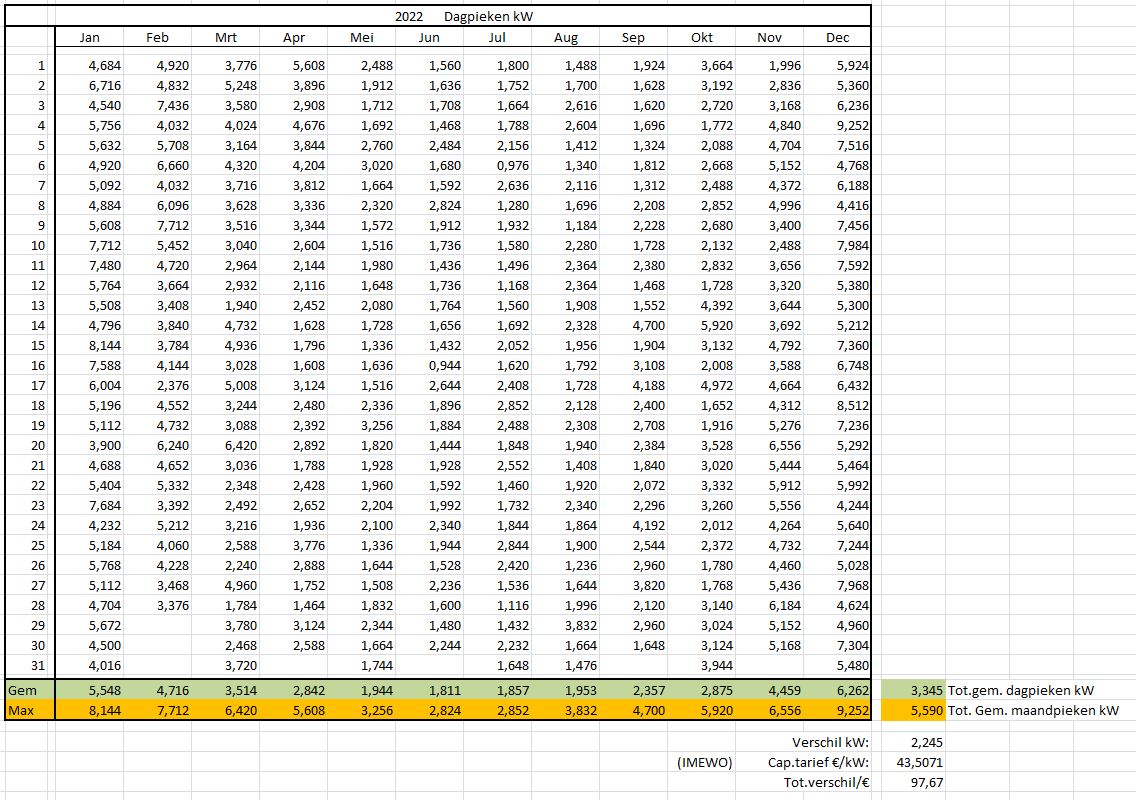Image resolution: width=1136 pixels, height=800 pixels.
Task: Click the "Verschil kW:" label cell
Action: (832, 742)
